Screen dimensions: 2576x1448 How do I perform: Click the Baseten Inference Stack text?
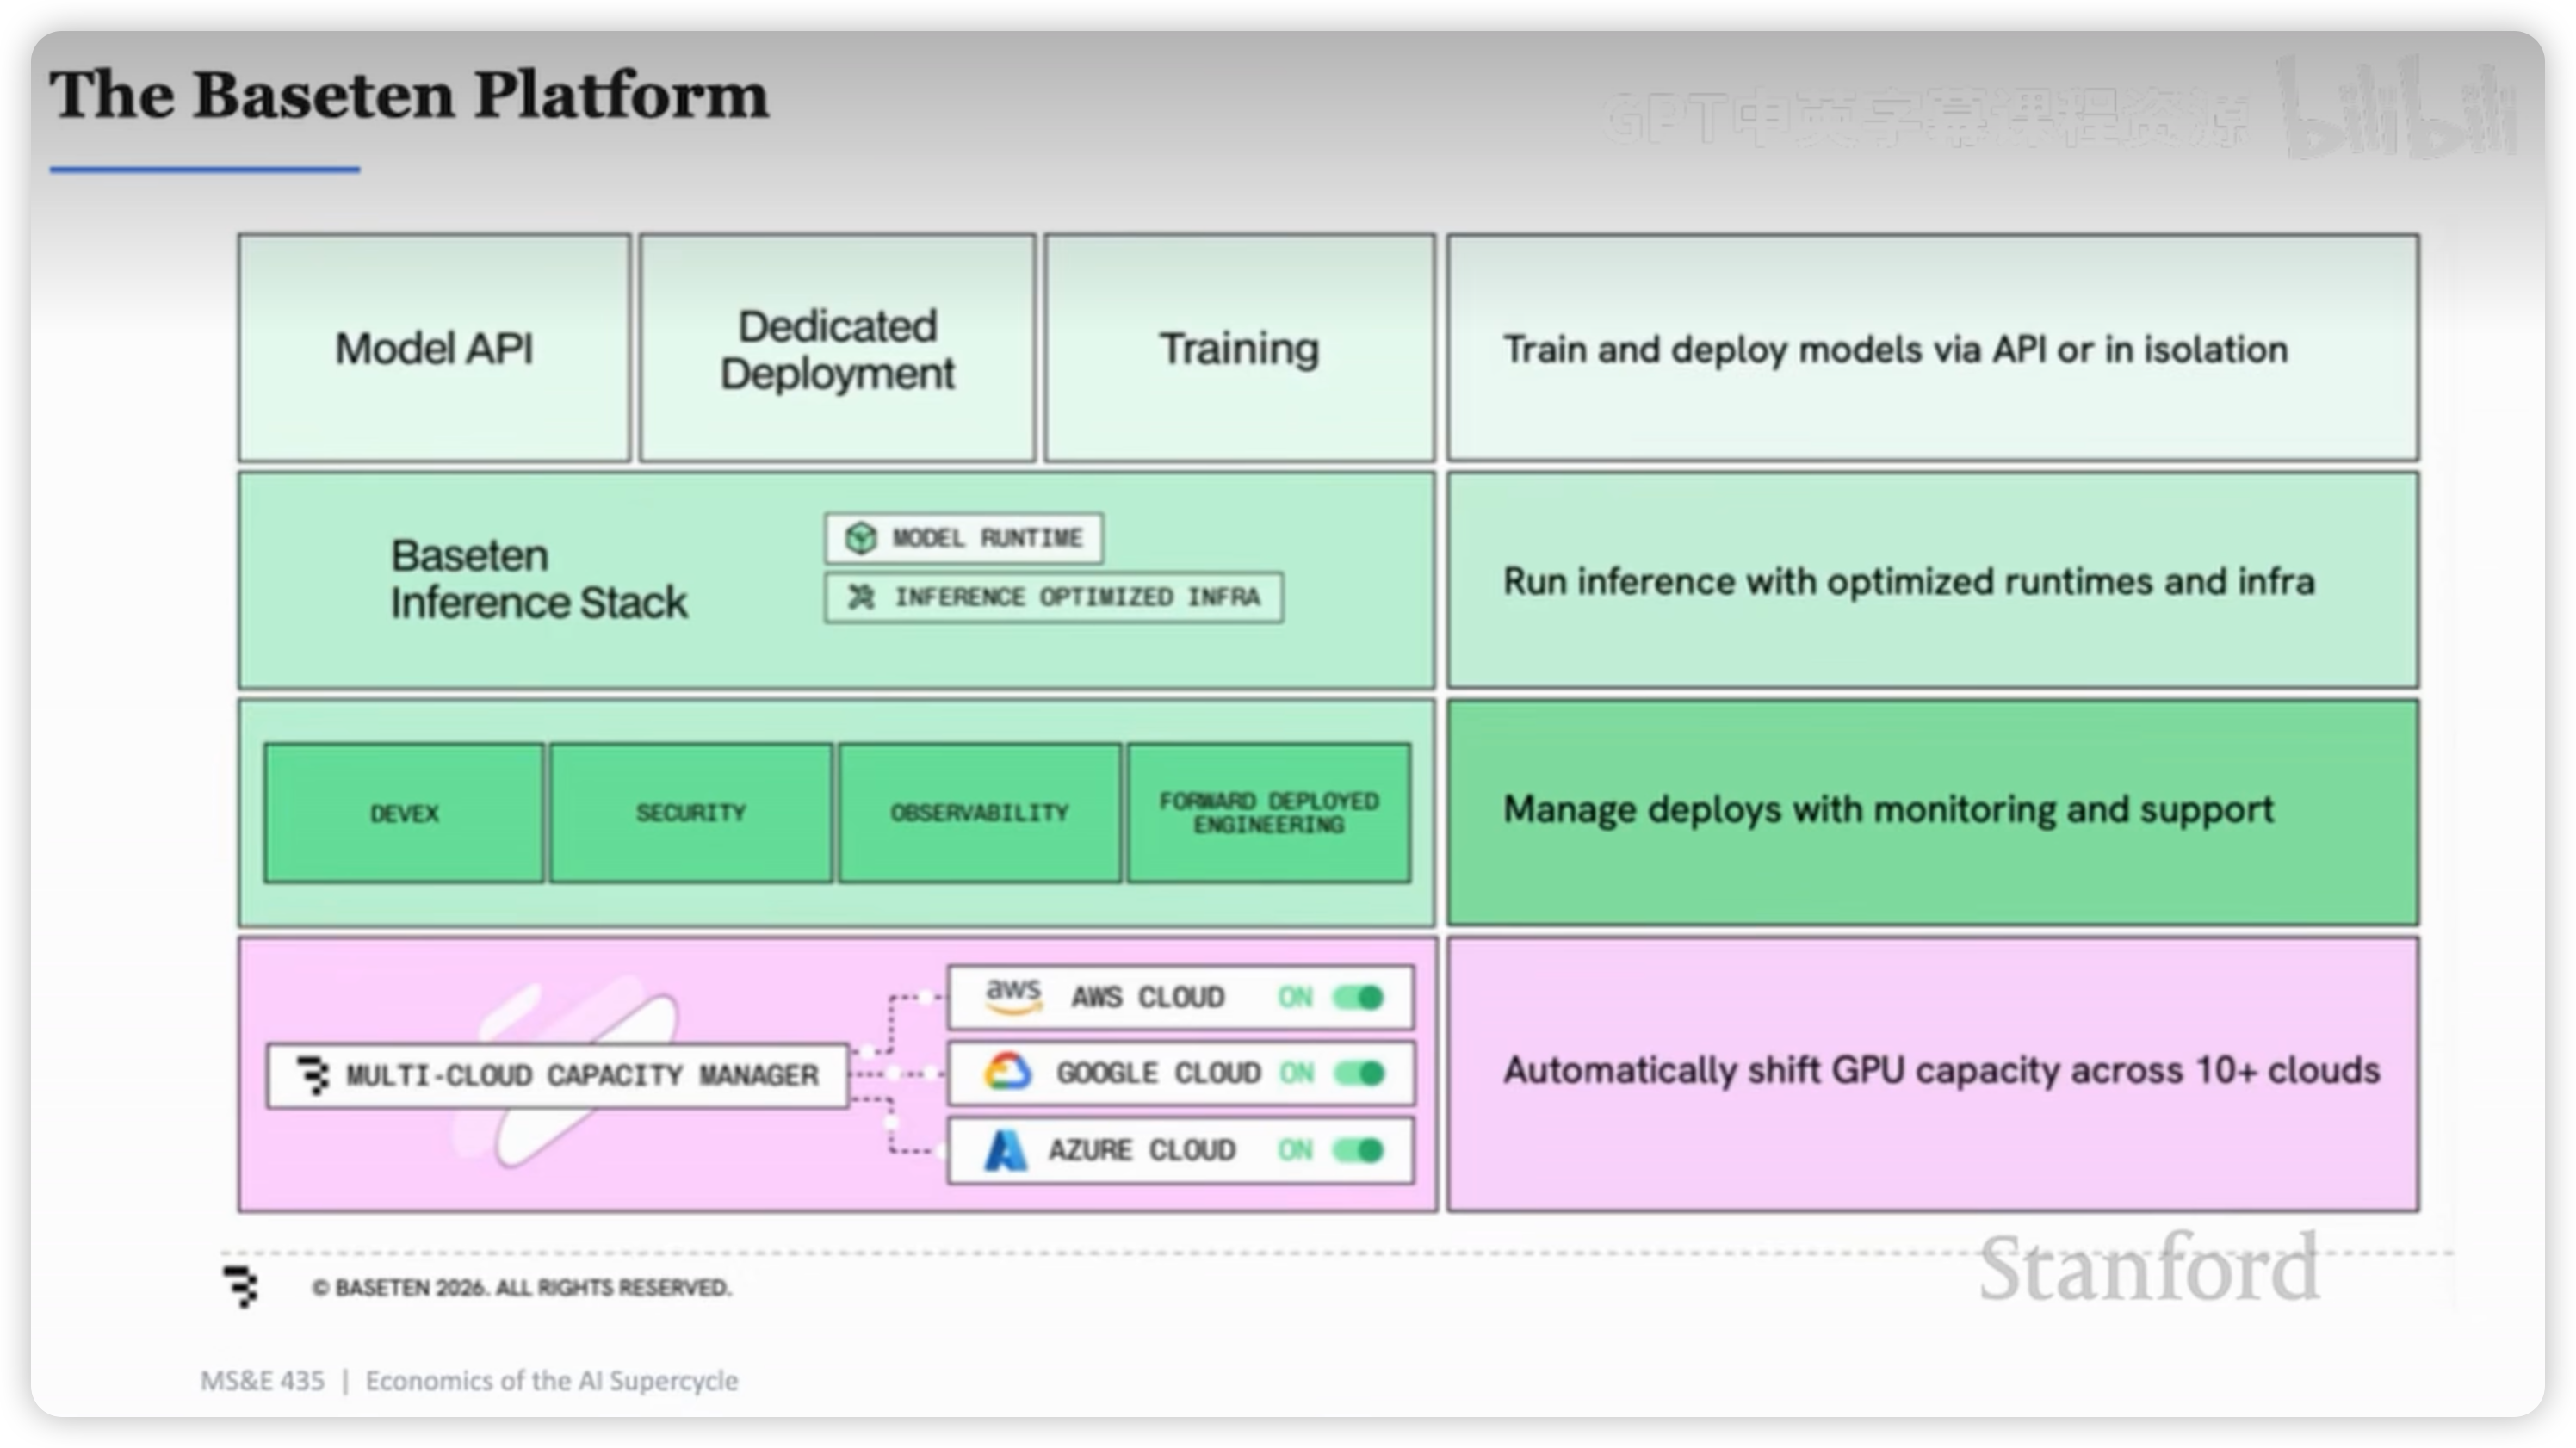pyautogui.click(x=538, y=579)
